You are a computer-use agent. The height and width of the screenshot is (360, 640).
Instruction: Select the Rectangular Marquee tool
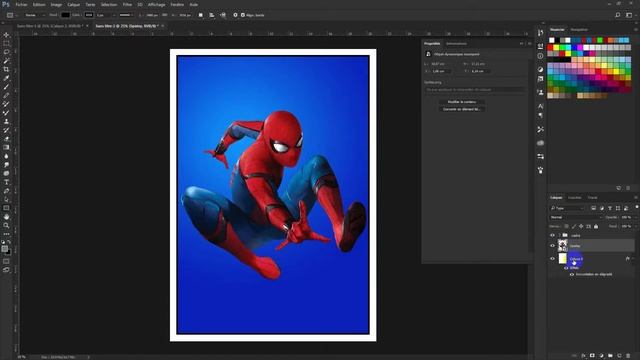[7, 43]
